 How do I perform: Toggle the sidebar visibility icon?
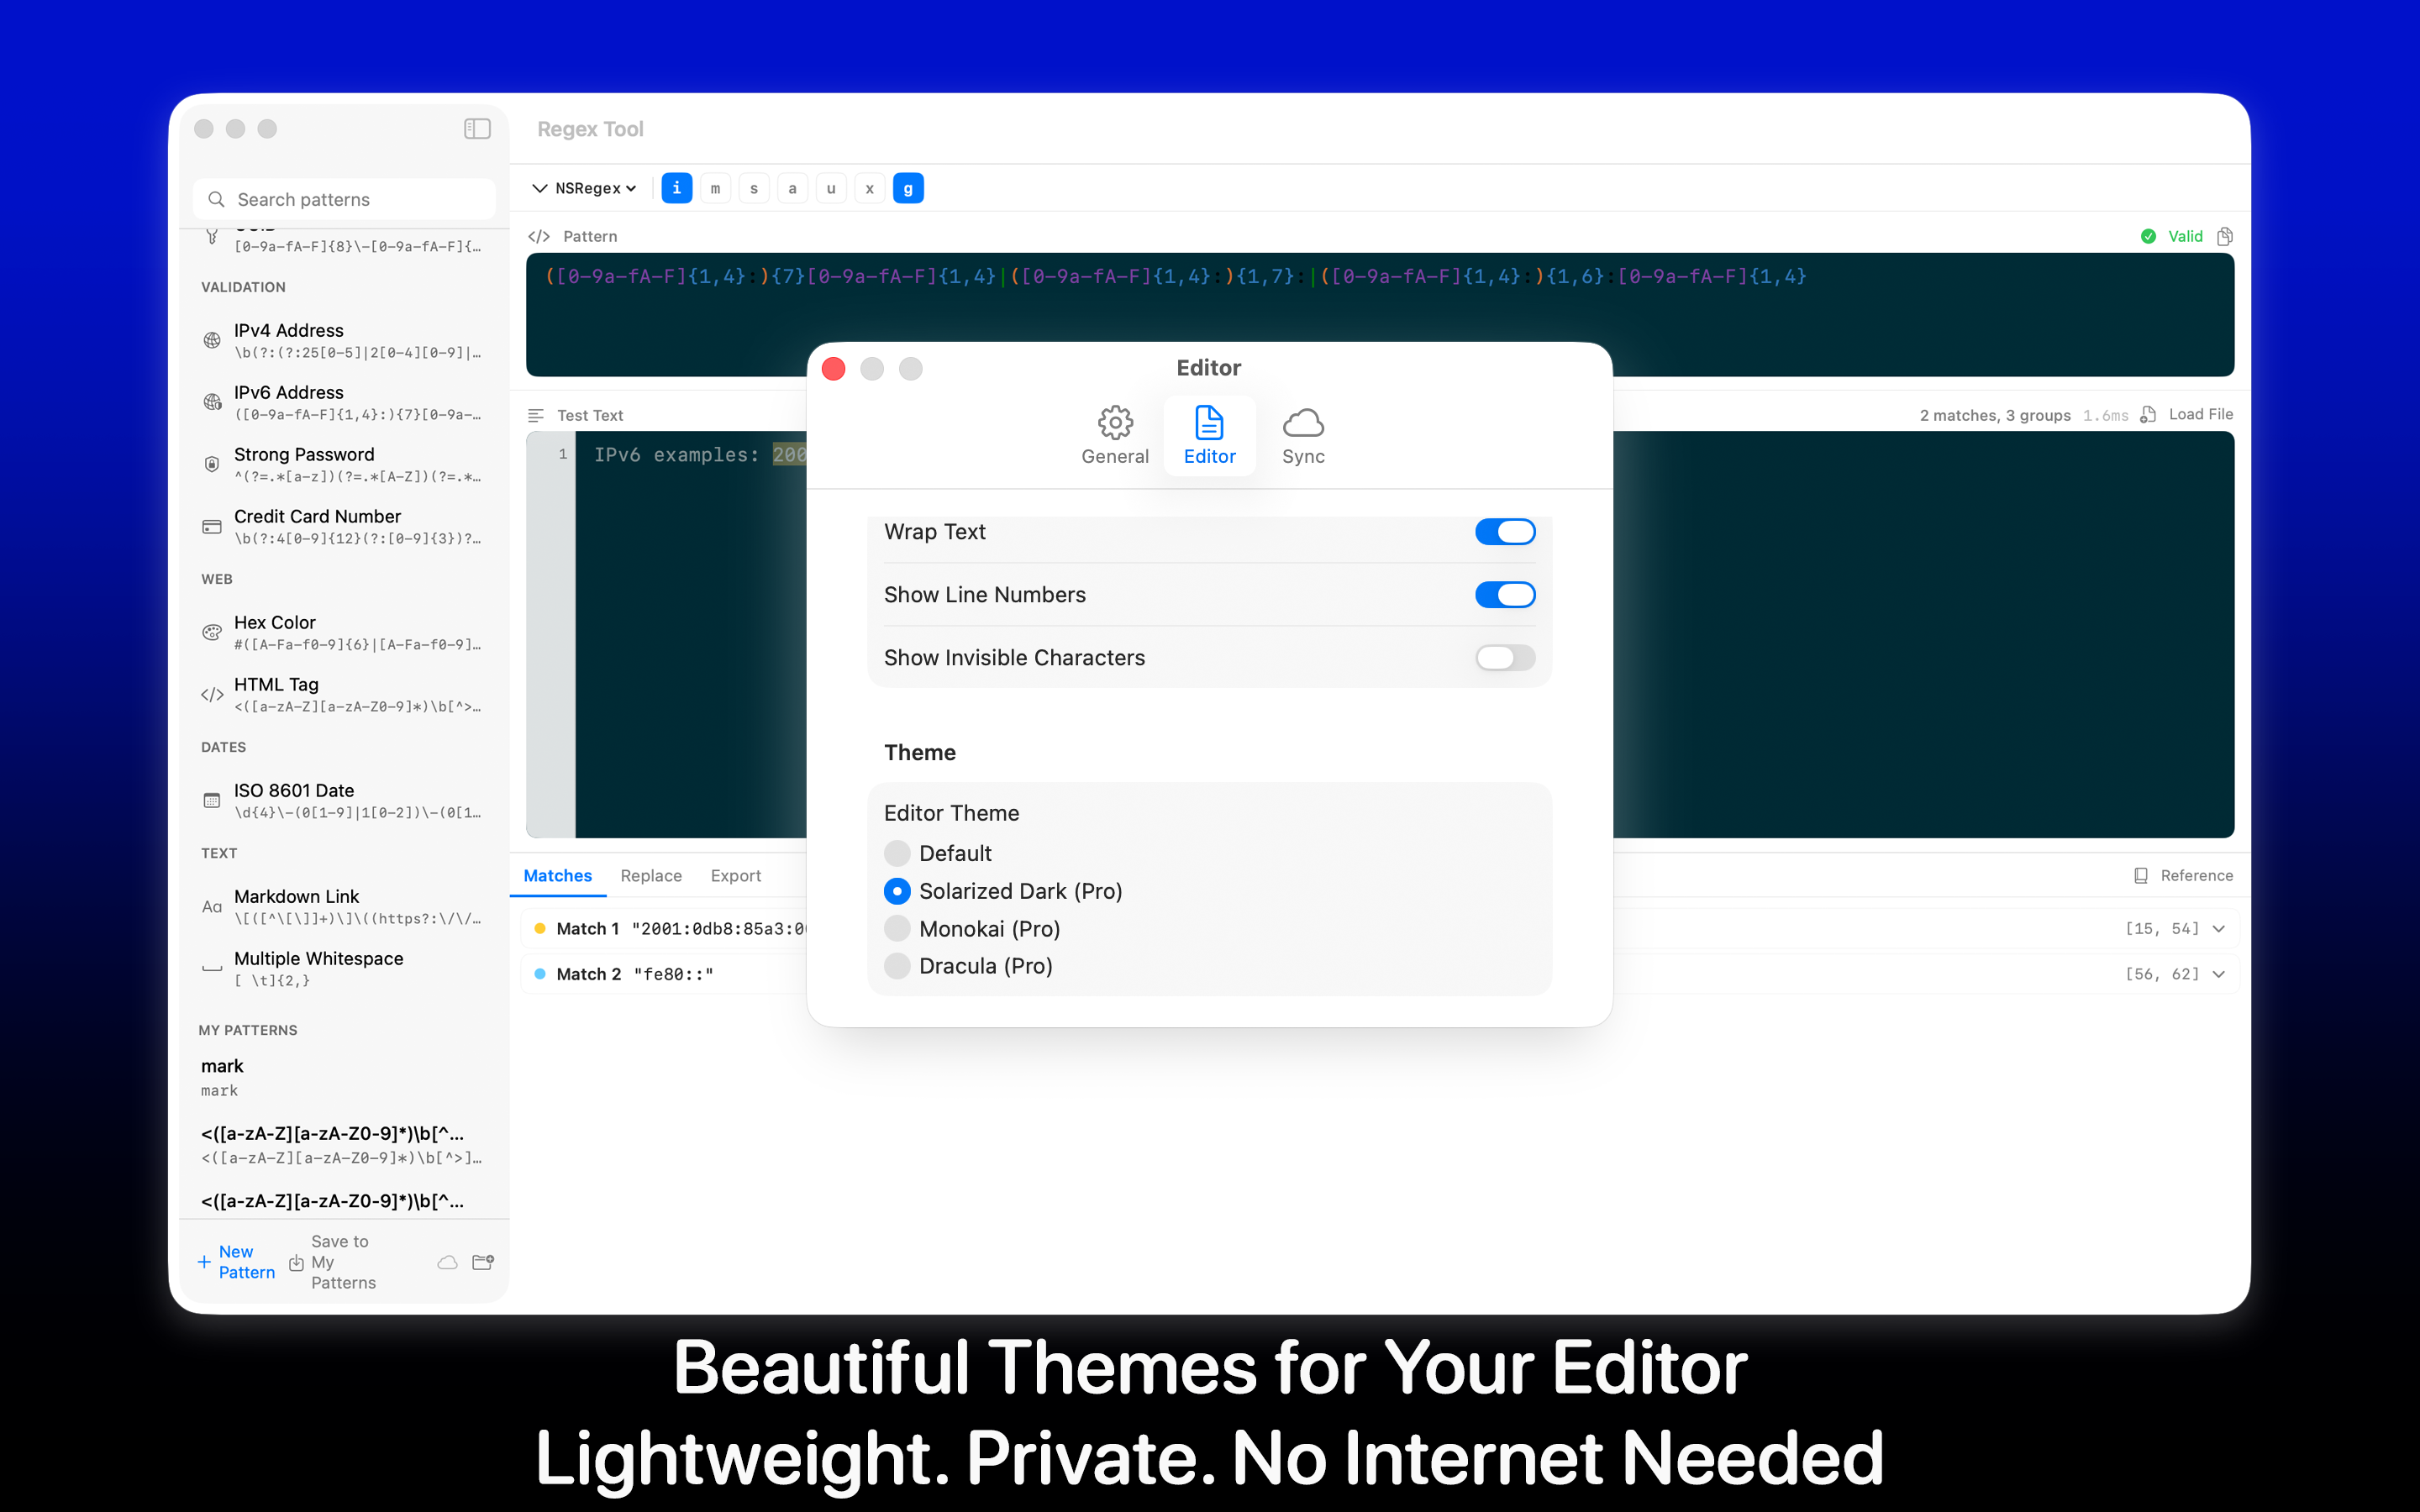click(478, 128)
